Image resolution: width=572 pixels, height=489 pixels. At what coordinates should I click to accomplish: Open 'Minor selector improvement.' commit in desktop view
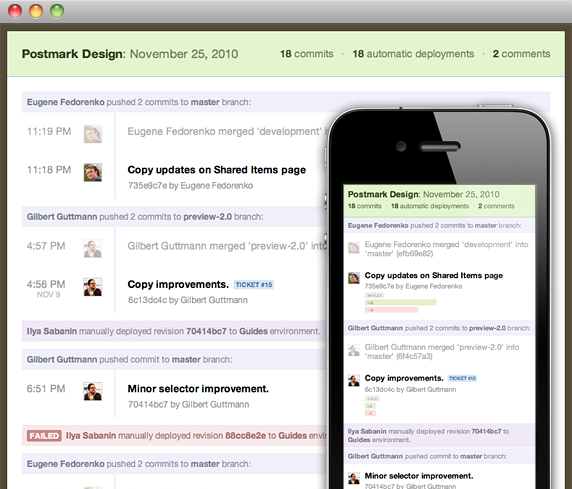coord(198,389)
